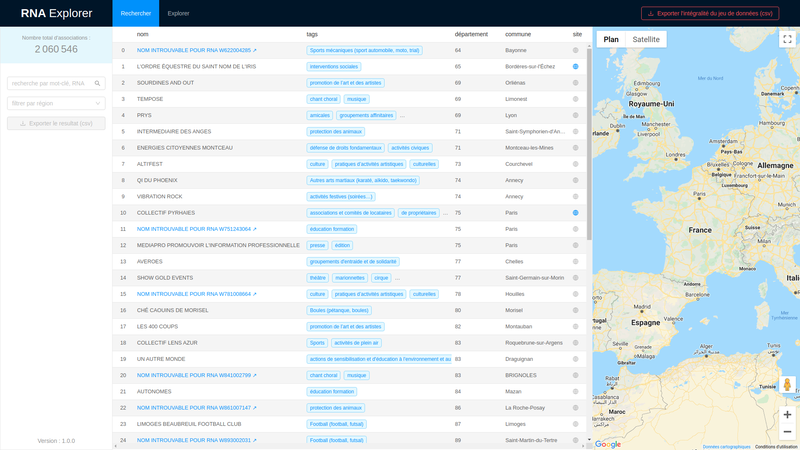
Task: Switch to the Rechercher tab
Action: point(136,13)
